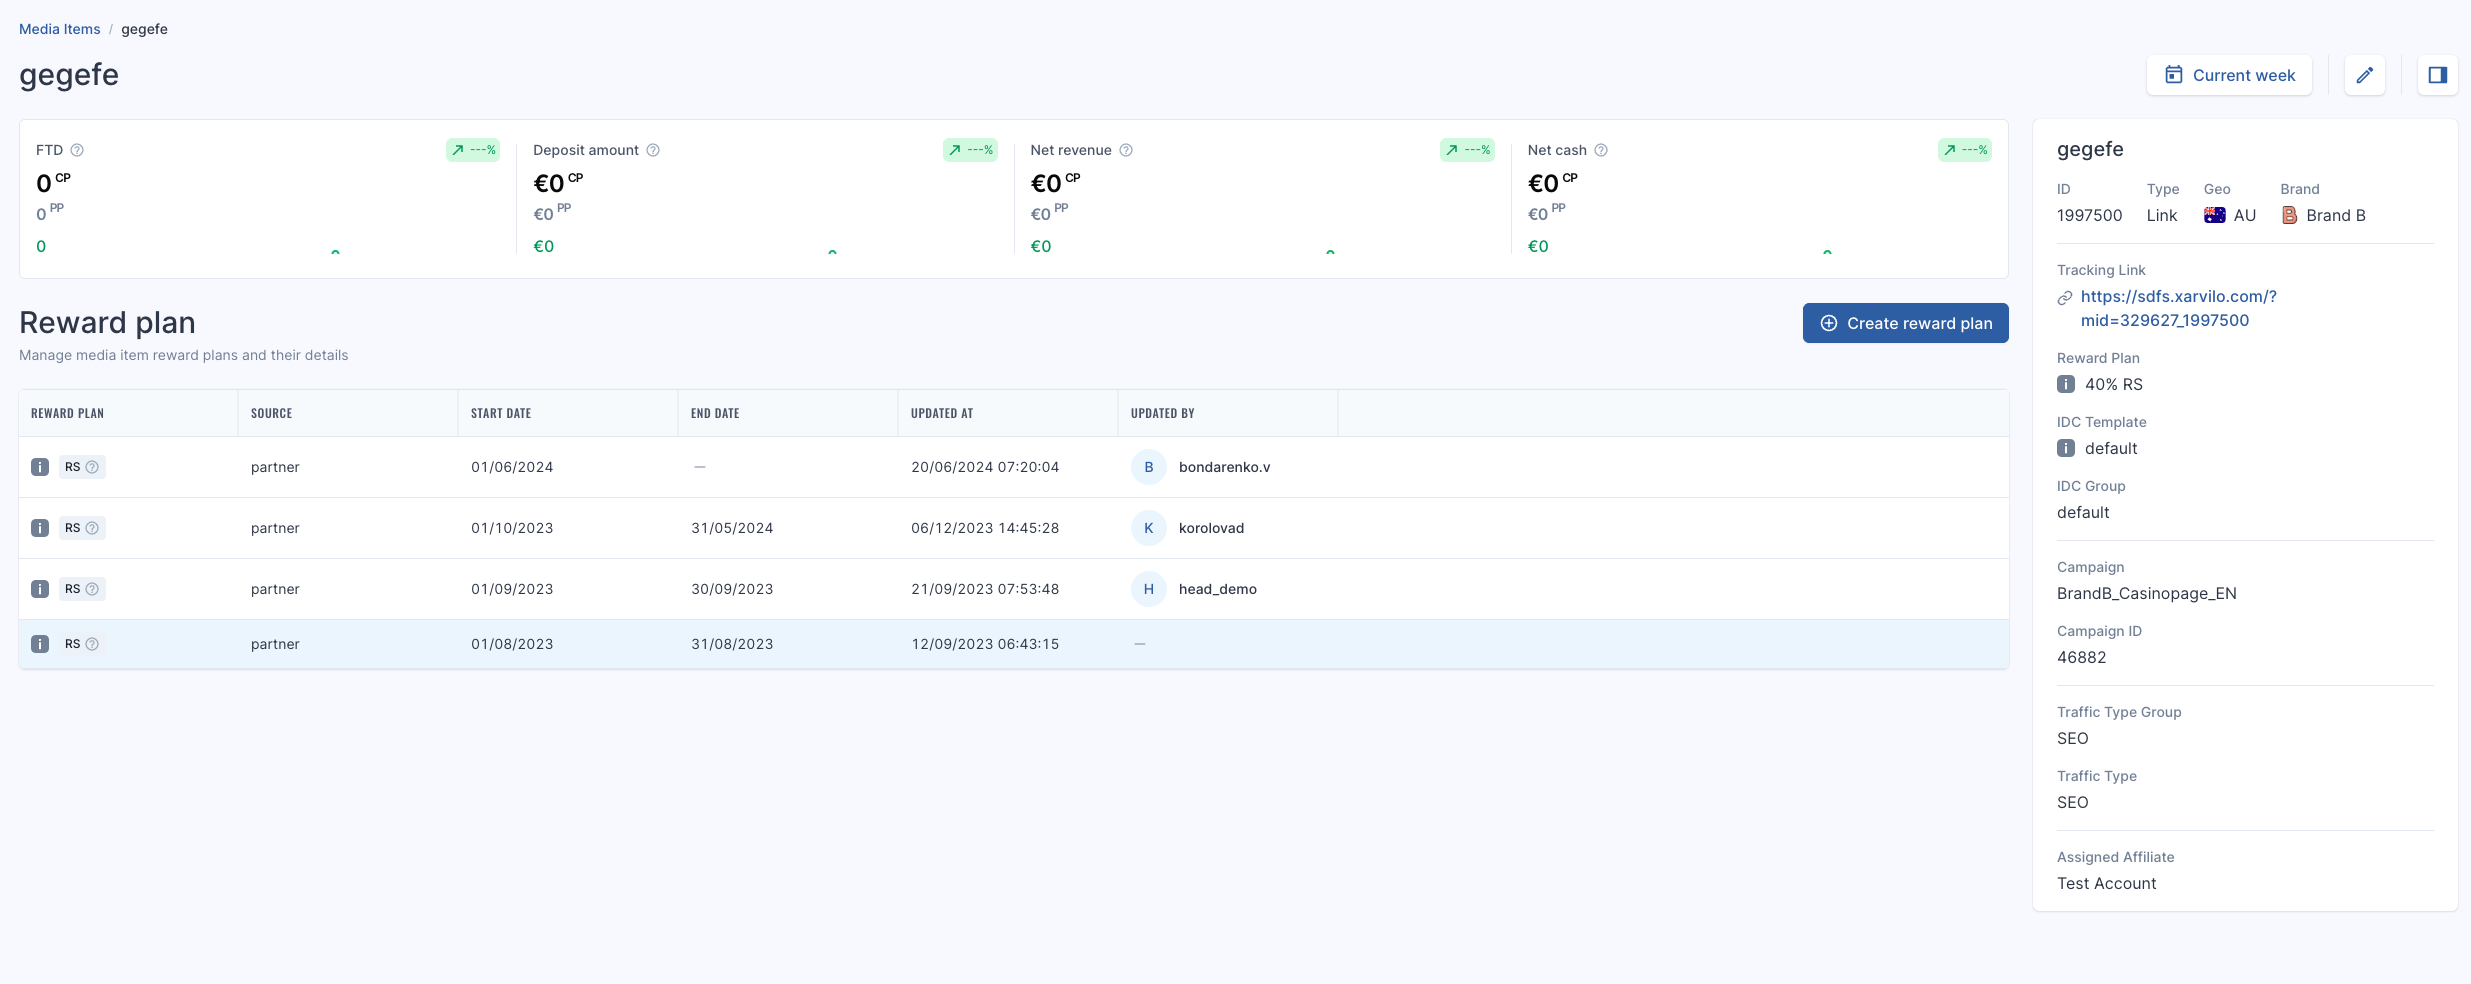Click Create reward plan button
The image size is (2471, 984).
click(1905, 323)
